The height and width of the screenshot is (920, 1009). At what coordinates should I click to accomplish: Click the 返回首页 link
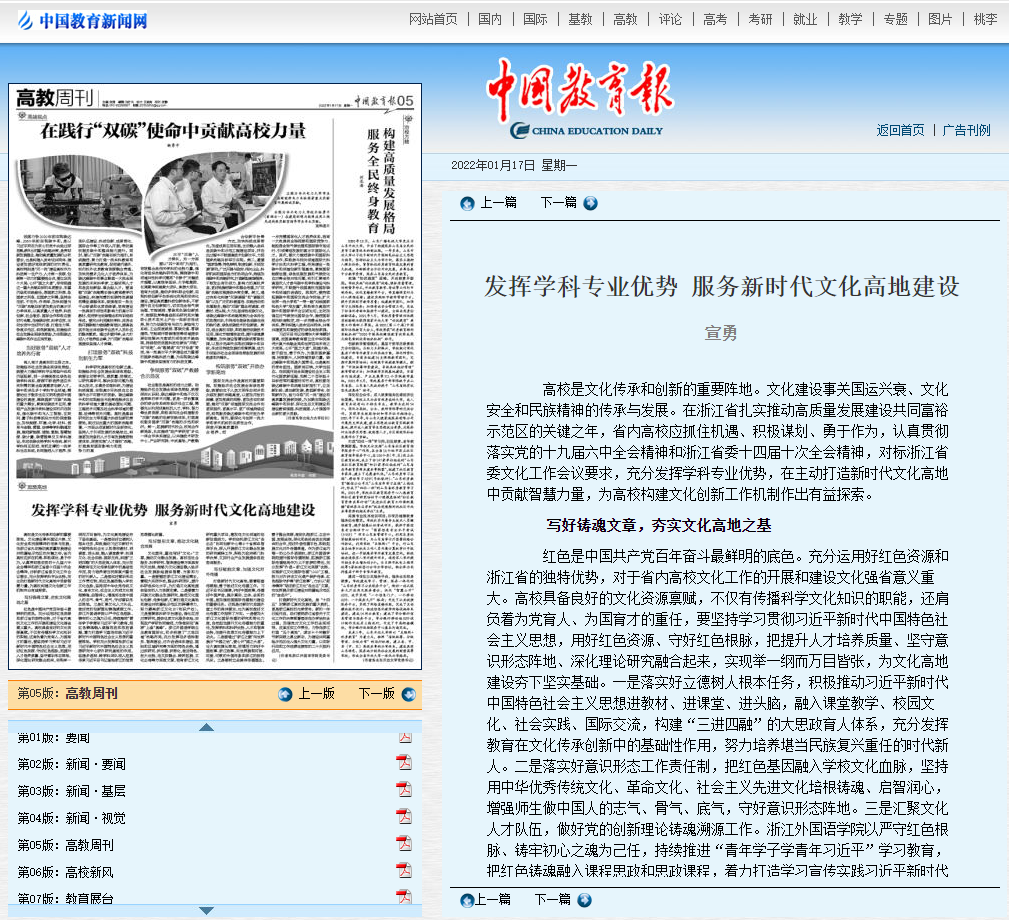click(900, 130)
